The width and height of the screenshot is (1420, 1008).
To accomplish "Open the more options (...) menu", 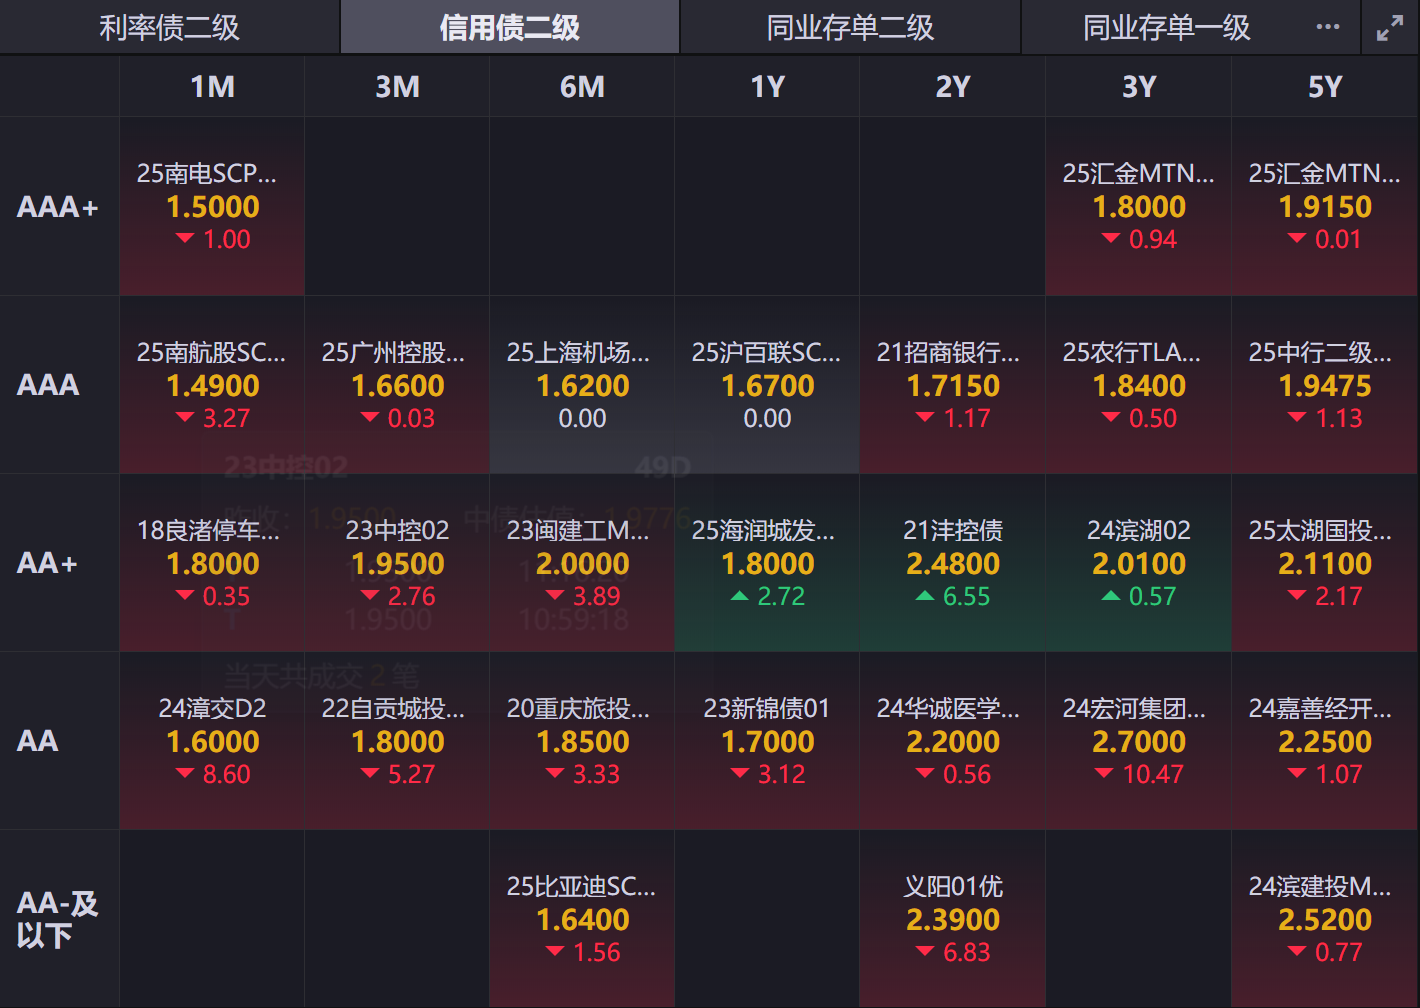I will coord(1327,27).
